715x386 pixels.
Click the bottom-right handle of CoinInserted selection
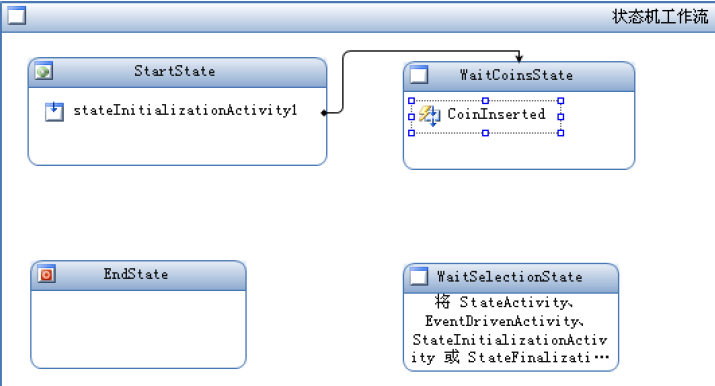[561, 133]
